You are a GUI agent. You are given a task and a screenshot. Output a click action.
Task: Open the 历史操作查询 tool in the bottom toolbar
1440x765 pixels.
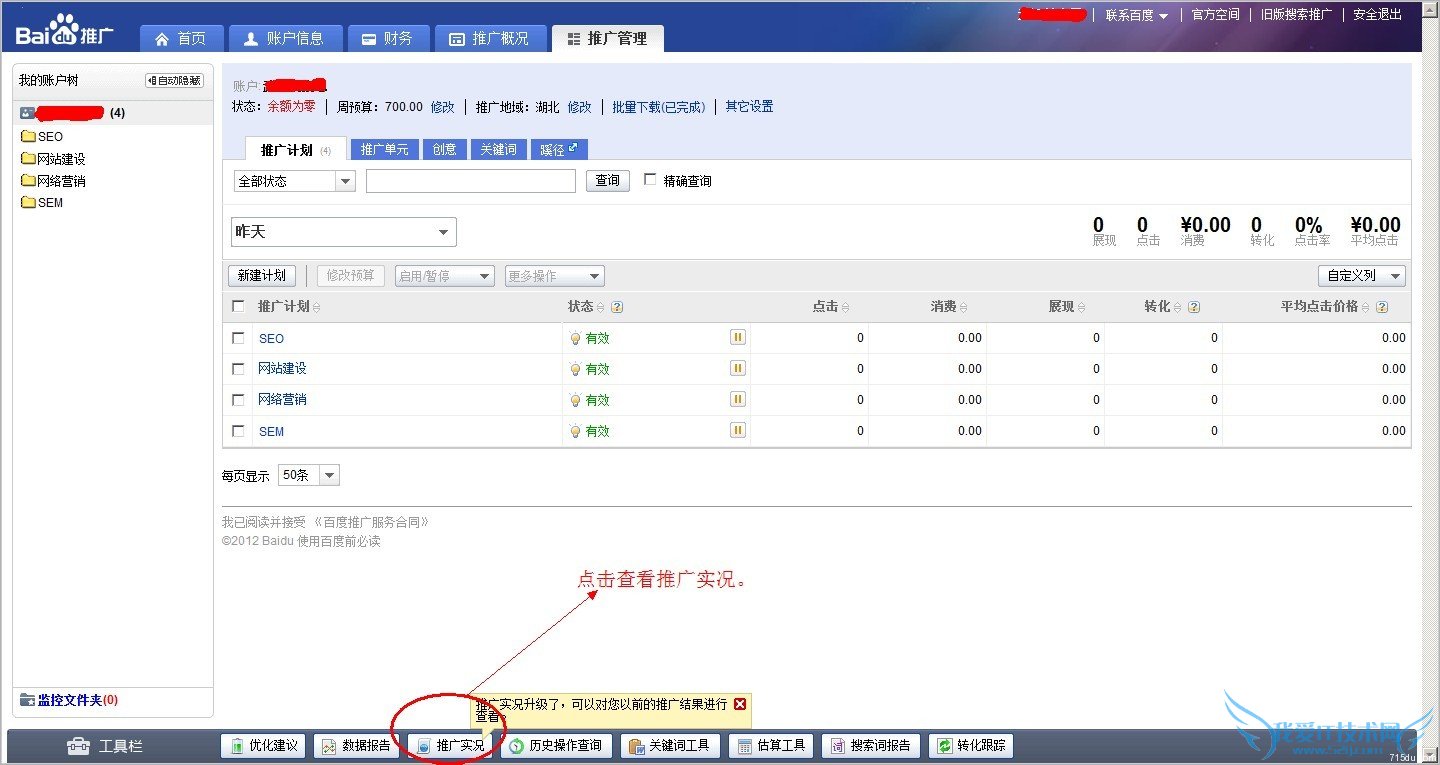coord(557,746)
